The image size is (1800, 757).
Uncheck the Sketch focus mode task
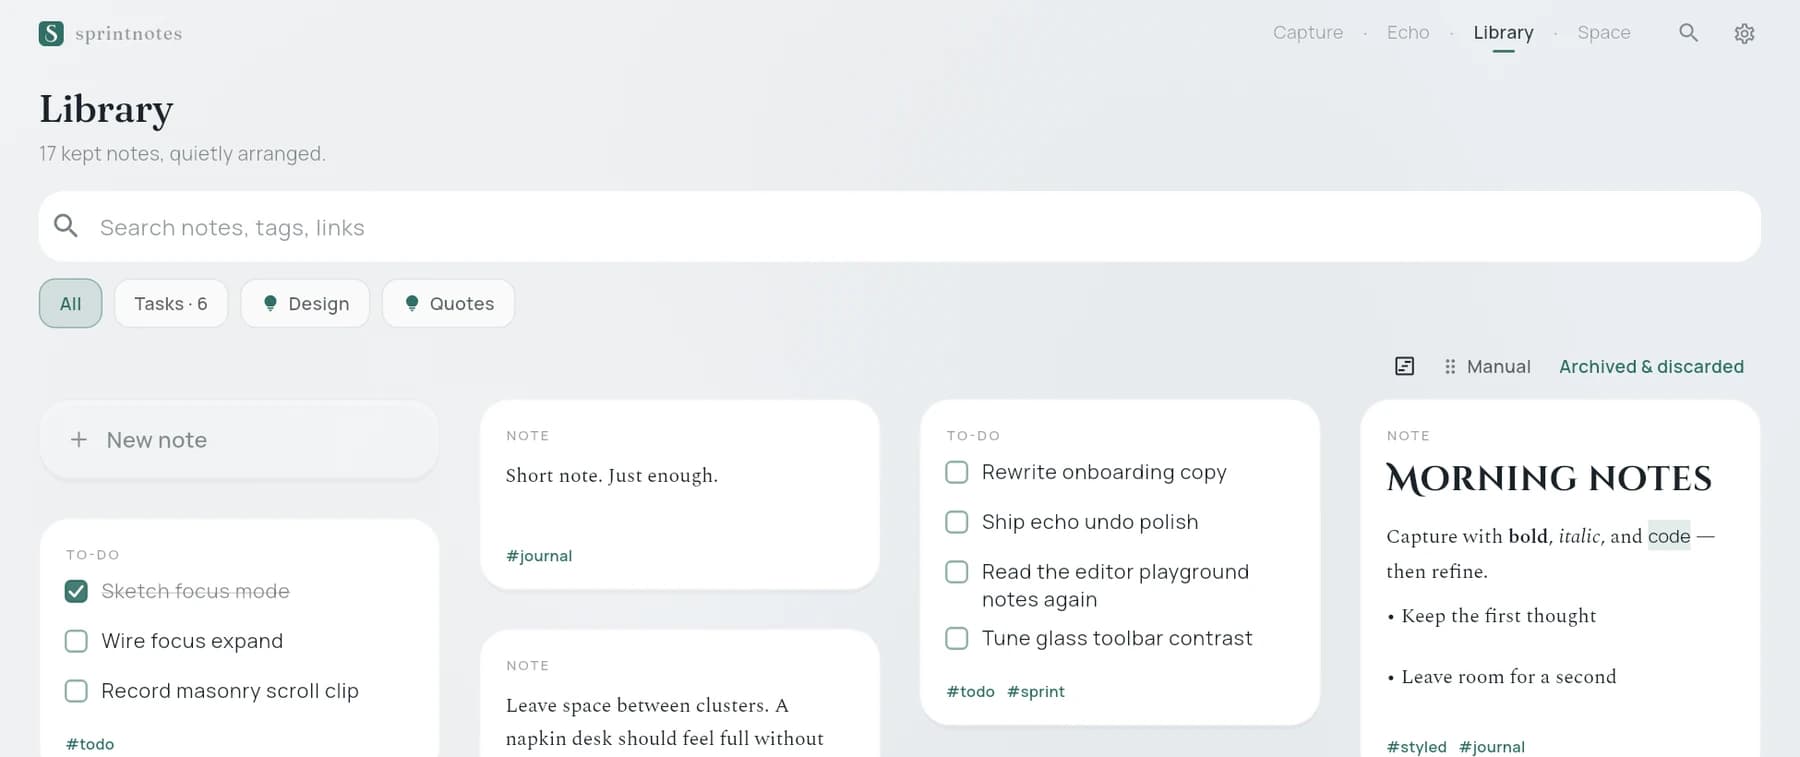76,591
